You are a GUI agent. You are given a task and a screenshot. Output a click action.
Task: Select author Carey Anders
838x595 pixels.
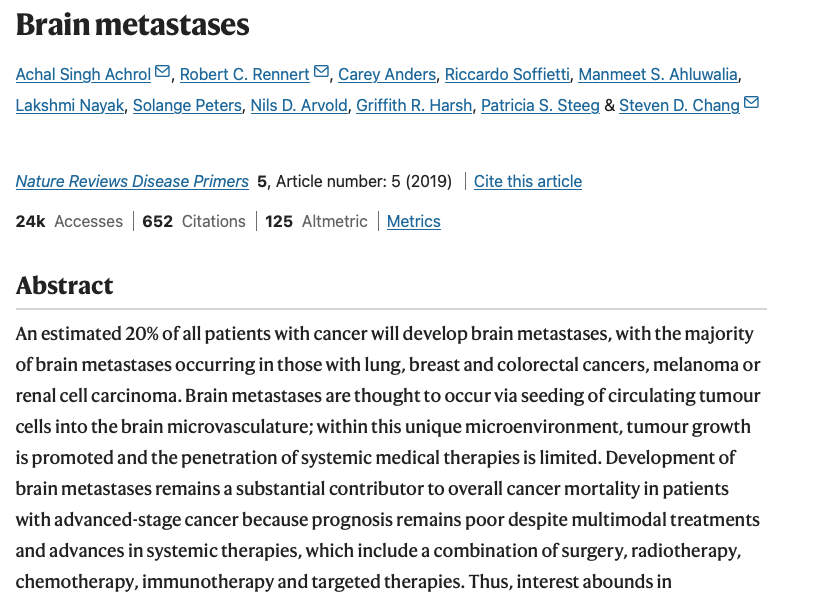click(387, 74)
